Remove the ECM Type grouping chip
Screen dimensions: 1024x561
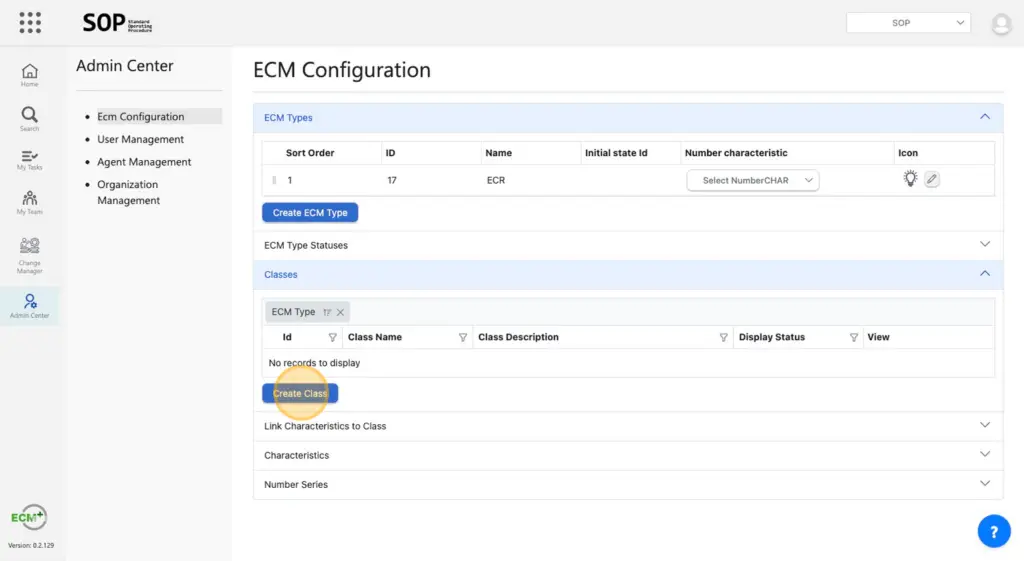tap(340, 312)
